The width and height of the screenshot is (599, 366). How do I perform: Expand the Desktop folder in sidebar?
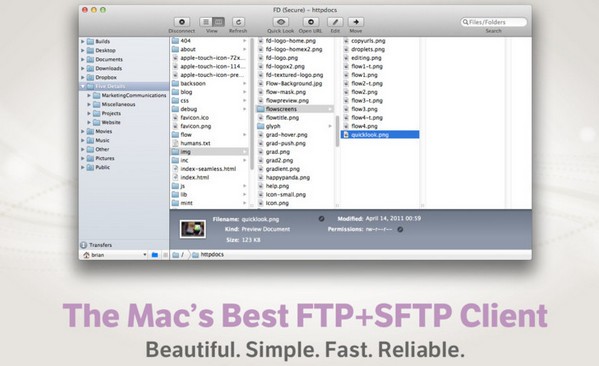[83, 50]
